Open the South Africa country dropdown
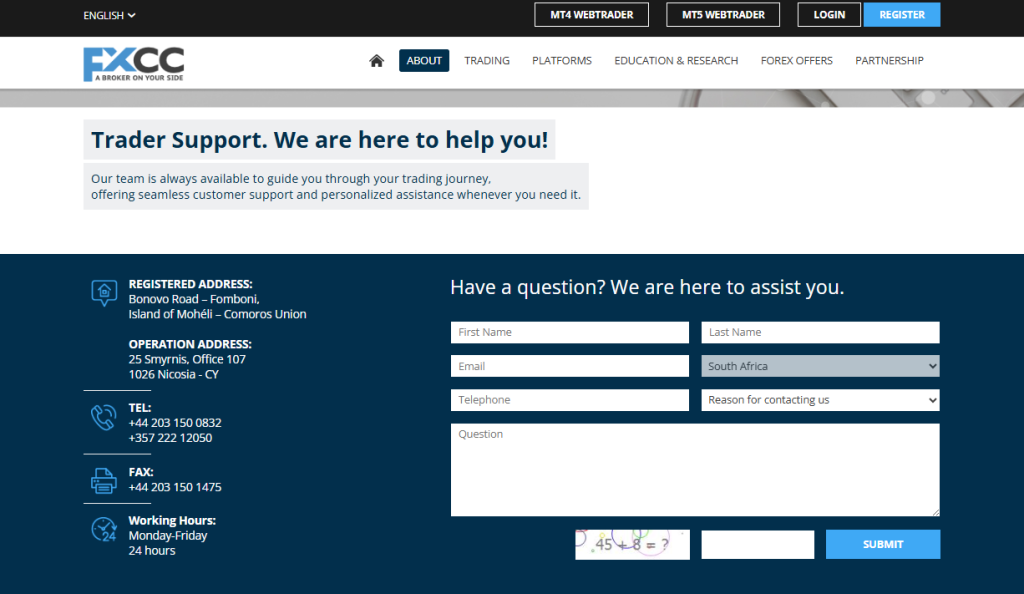This screenshot has height=594, width=1024. [820, 366]
